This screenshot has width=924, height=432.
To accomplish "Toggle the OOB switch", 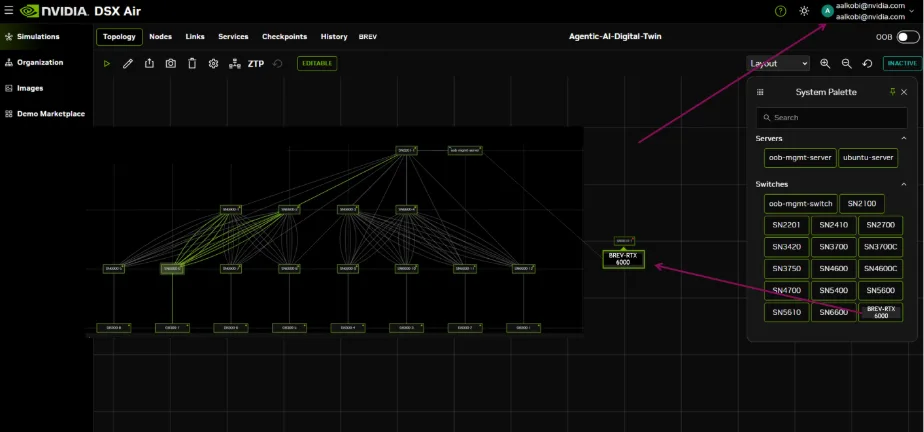I will (908, 37).
